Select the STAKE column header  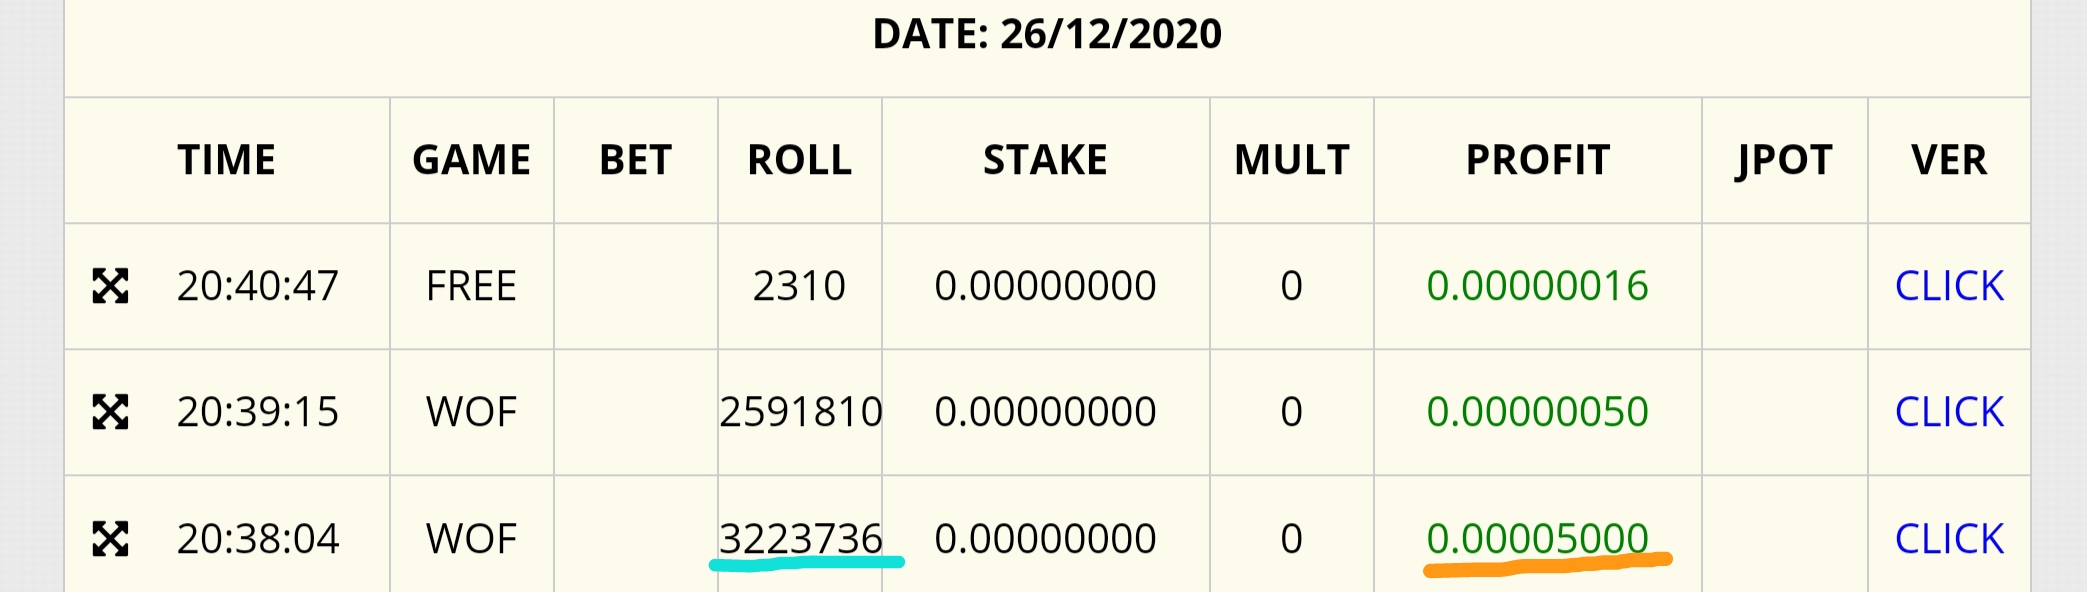(x=1046, y=160)
